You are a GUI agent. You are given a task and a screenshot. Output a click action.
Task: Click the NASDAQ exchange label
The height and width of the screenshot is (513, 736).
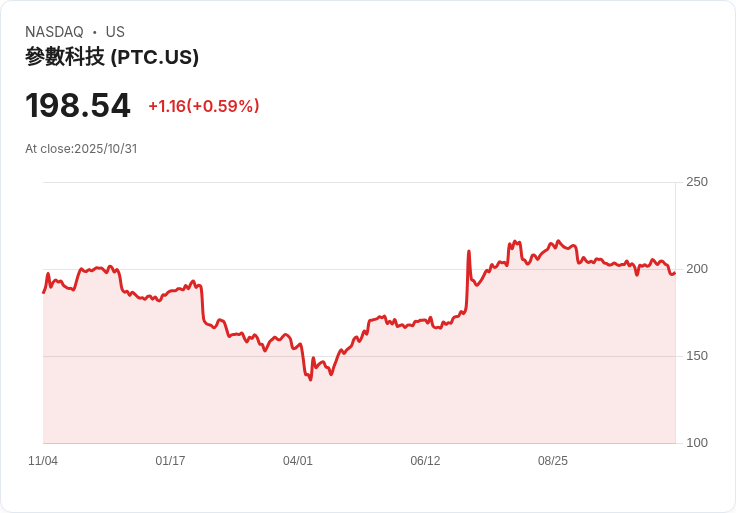[x=54, y=32]
